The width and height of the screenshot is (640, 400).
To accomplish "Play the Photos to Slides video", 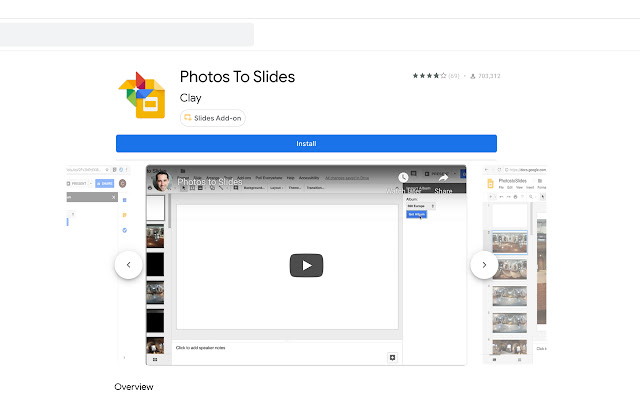I will (x=306, y=265).
